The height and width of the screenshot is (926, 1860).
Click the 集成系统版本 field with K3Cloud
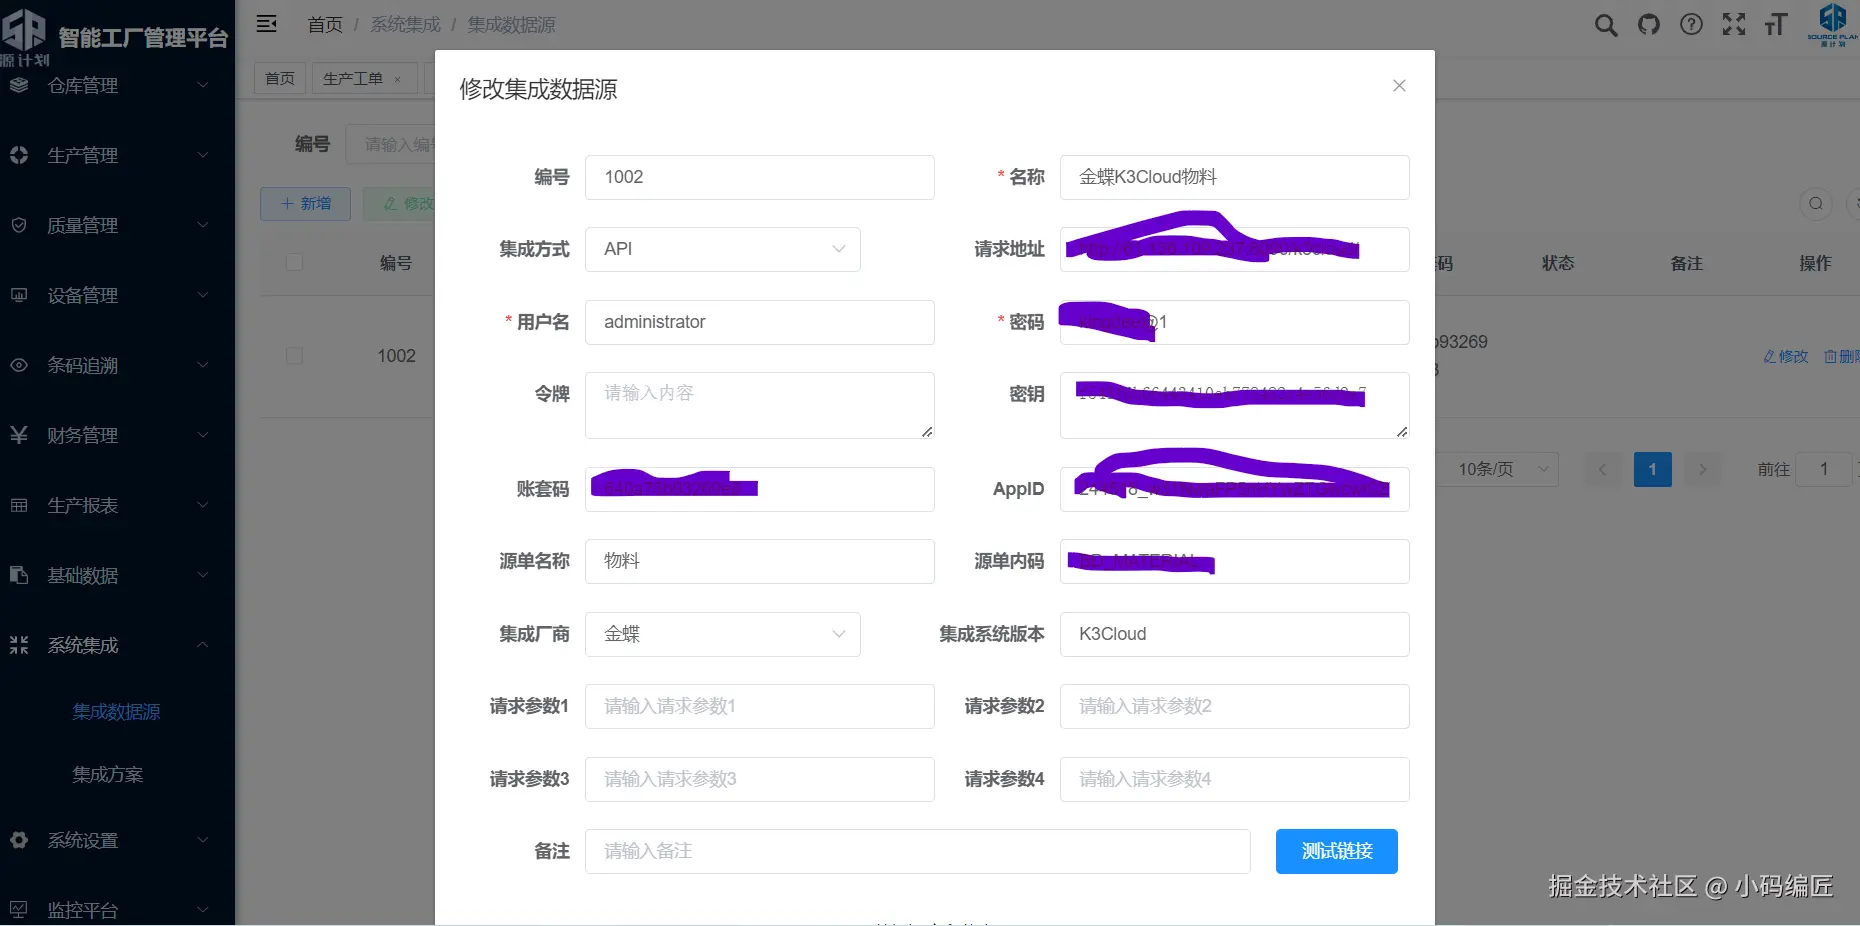[x=1235, y=634]
